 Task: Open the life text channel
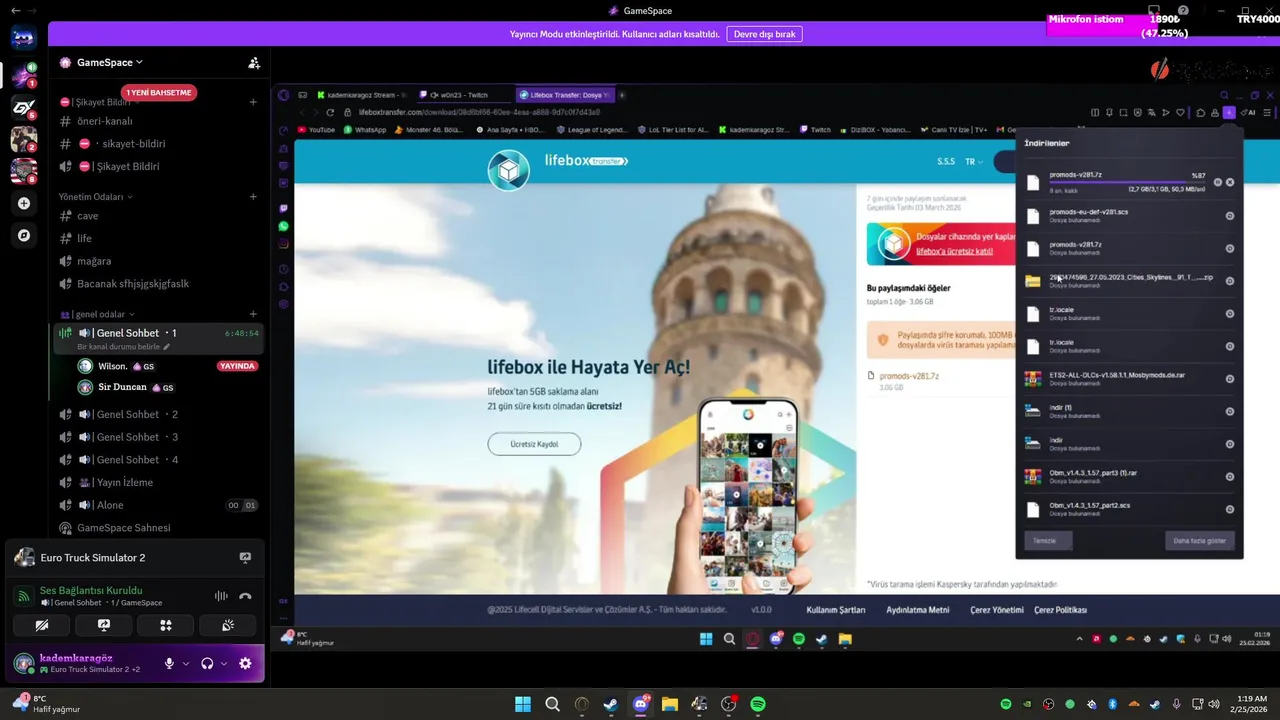click(158, 238)
